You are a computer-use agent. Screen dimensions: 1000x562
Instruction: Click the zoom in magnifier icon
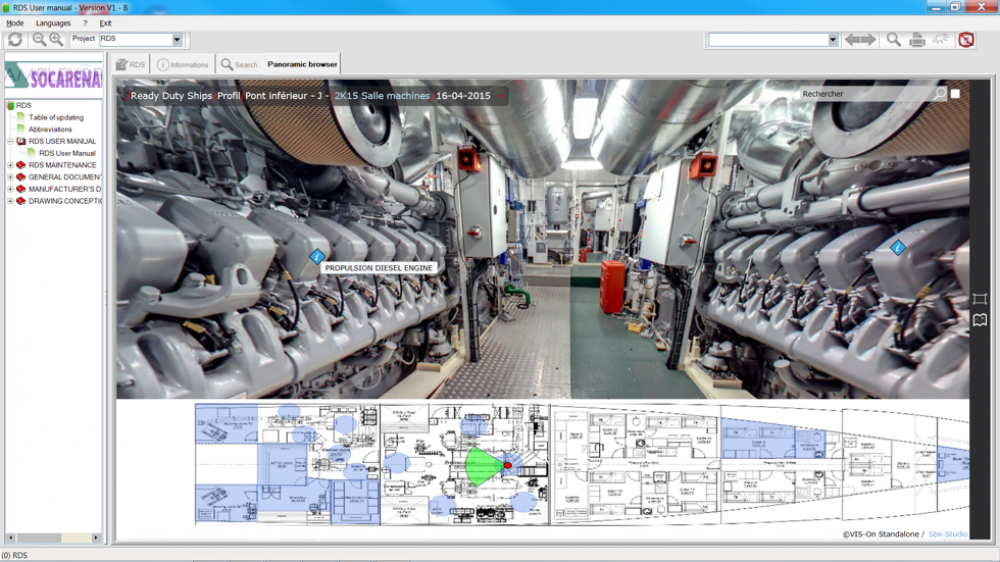pos(56,40)
